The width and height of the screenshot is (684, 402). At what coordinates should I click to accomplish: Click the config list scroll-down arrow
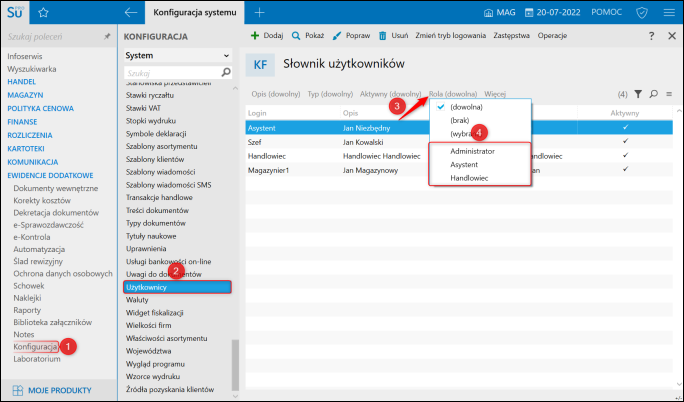(x=236, y=396)
